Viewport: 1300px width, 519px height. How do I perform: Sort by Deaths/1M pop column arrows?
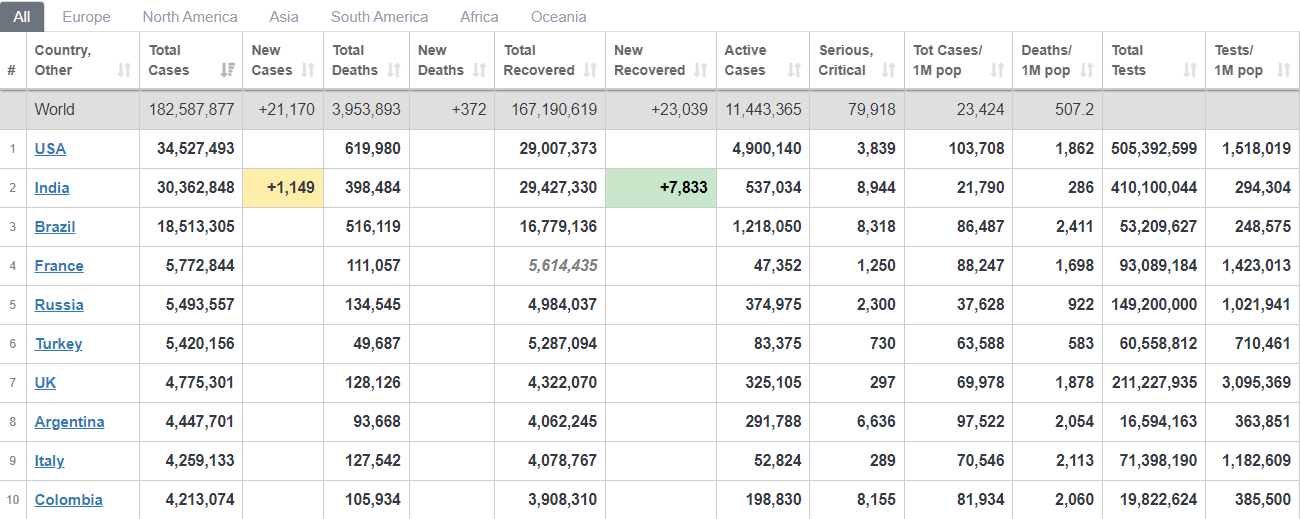coord(1087,70)
